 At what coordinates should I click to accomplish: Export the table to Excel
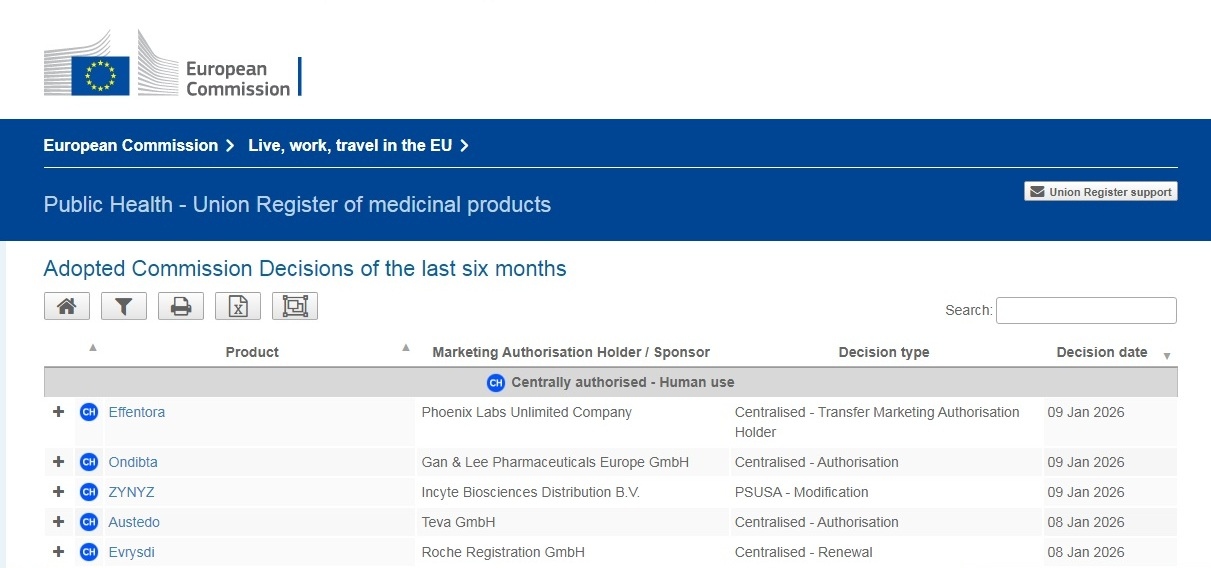tap(238, 307)
